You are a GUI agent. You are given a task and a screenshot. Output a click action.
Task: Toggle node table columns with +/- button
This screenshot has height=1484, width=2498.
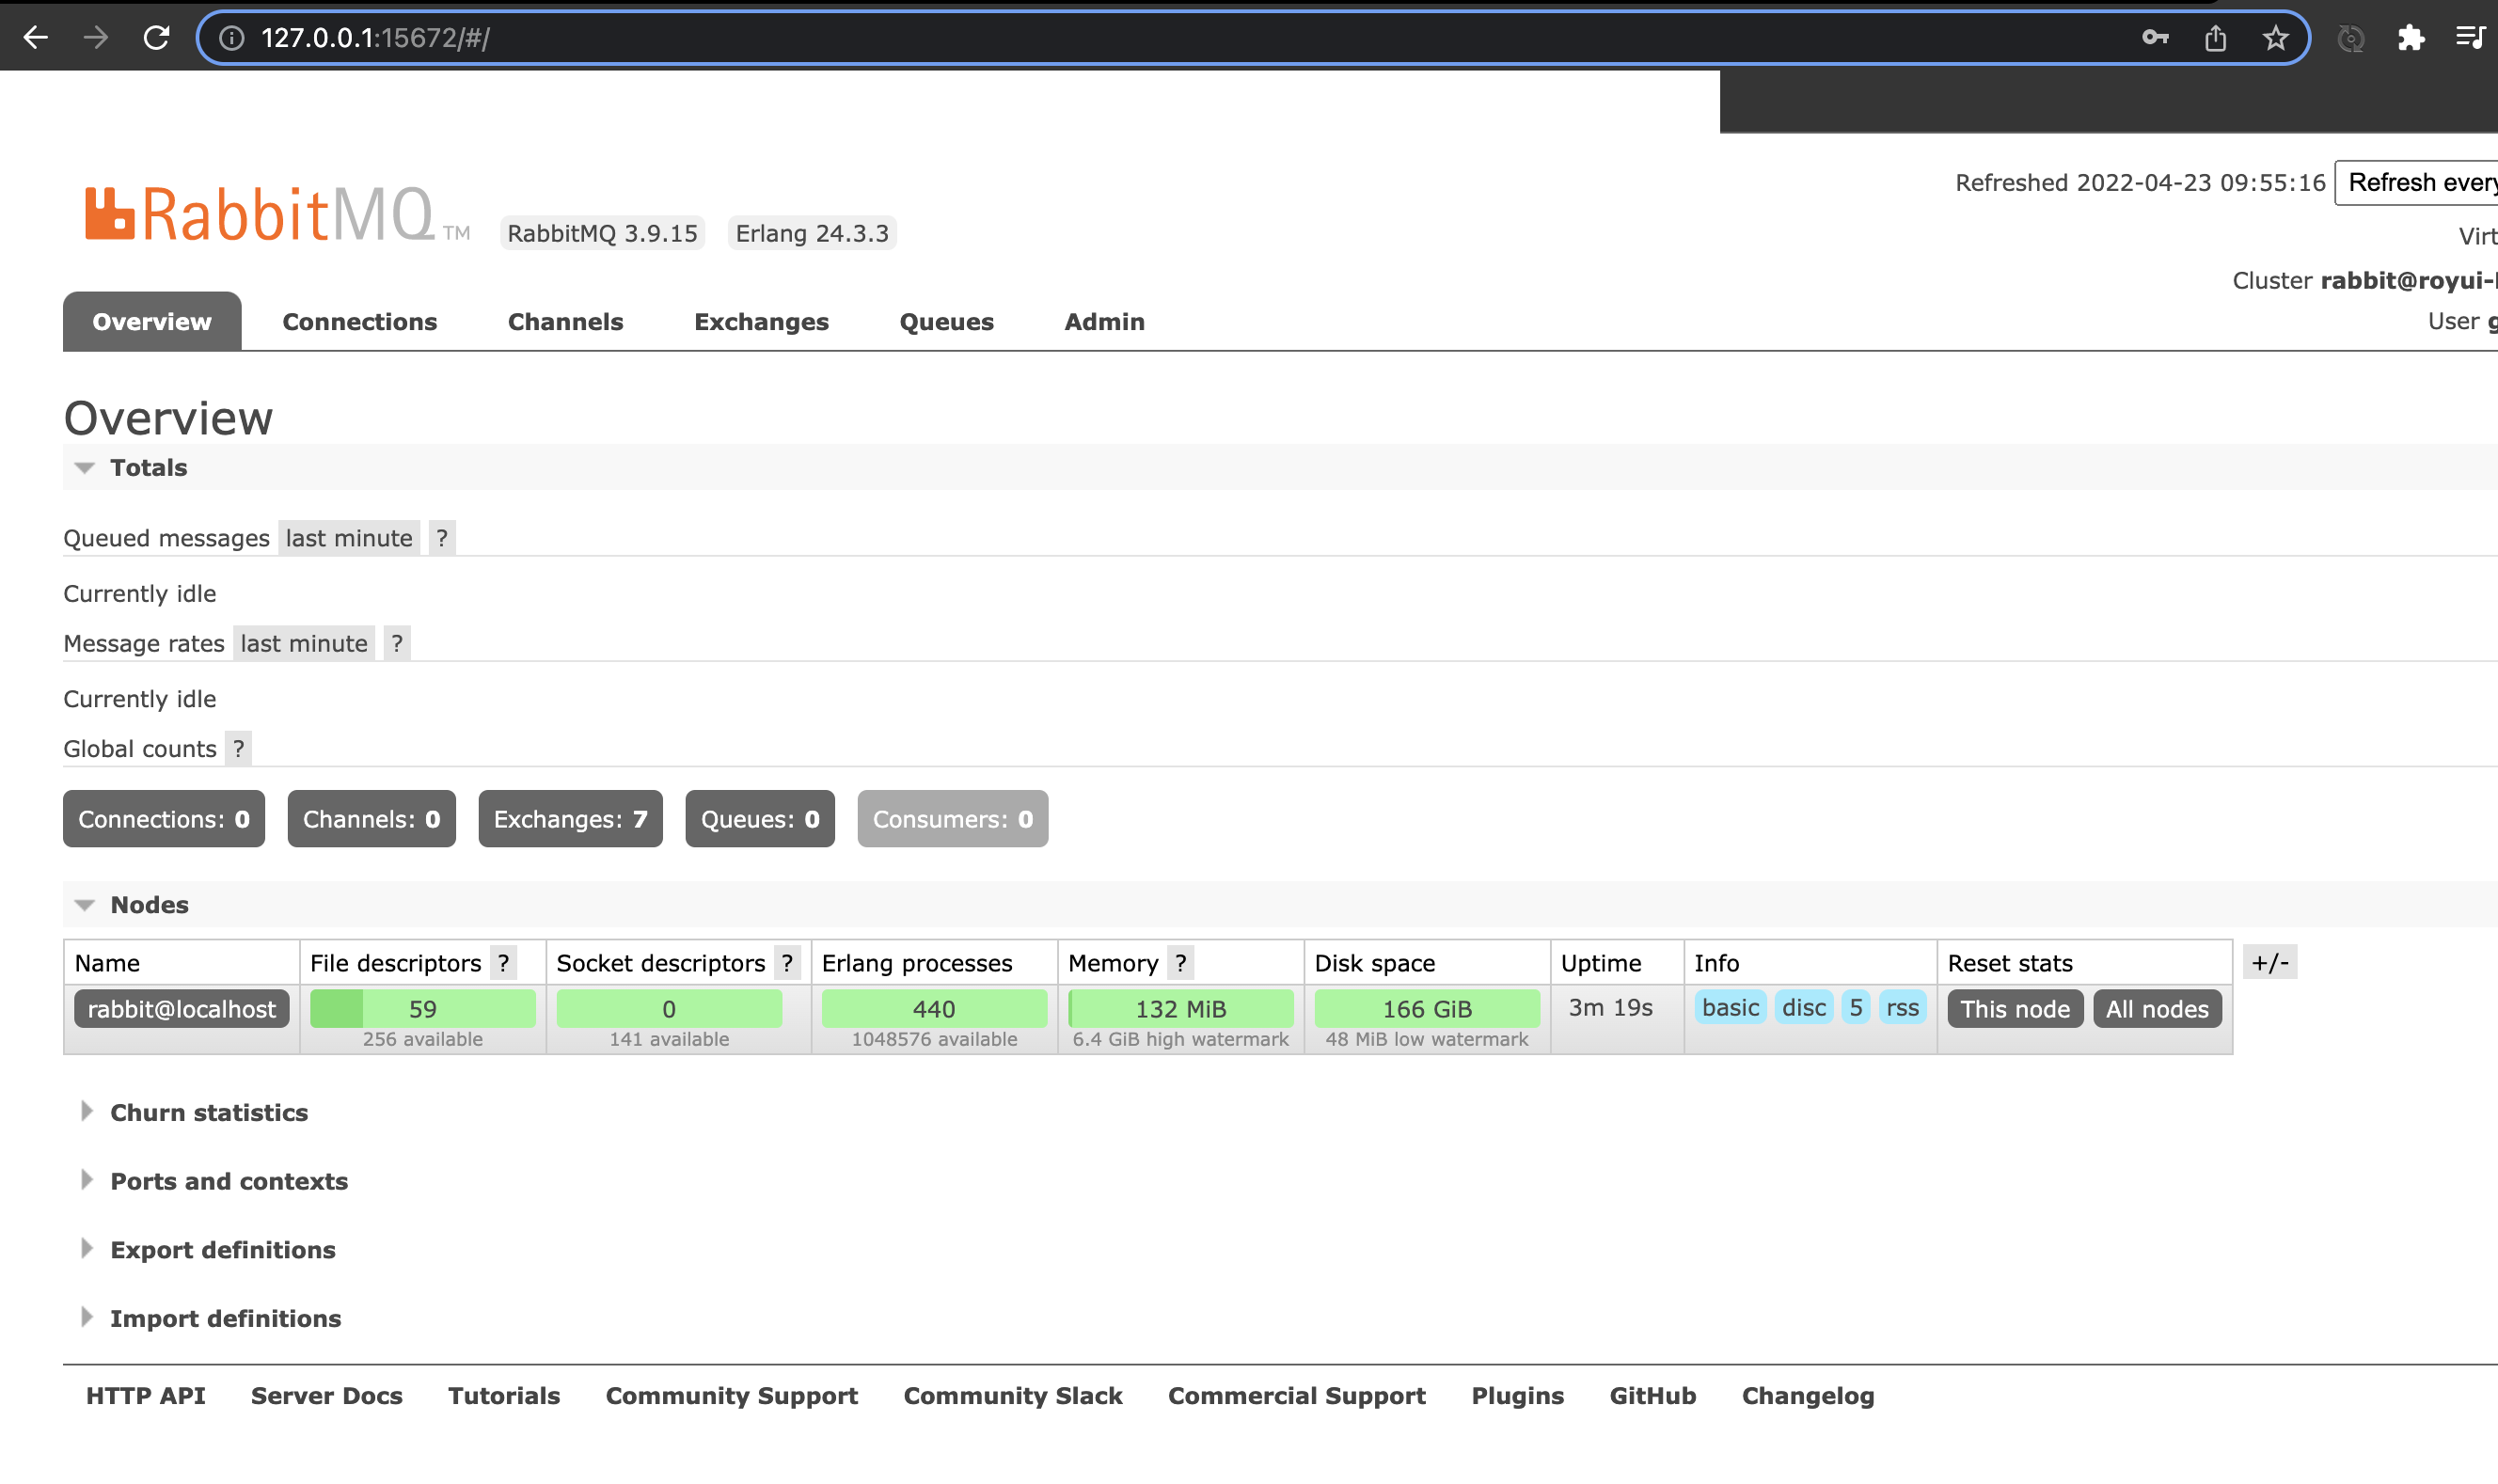point(2269,963)
